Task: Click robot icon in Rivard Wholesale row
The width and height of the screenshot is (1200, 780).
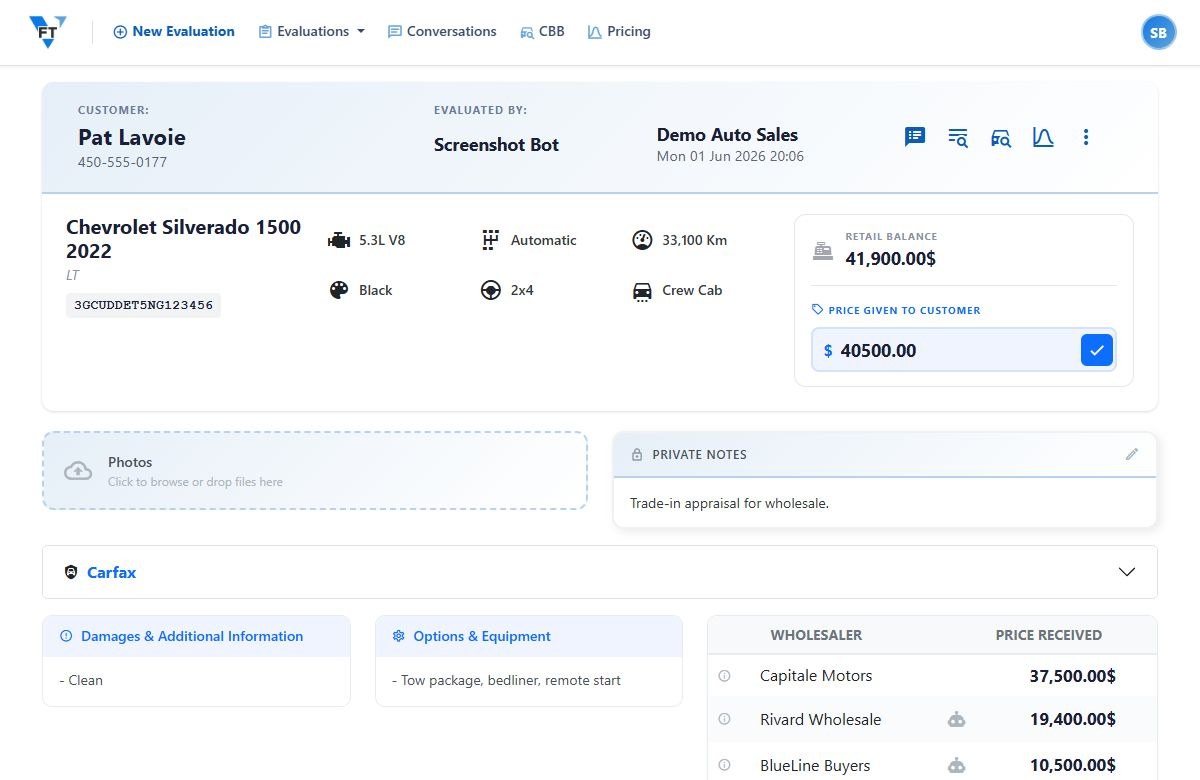Action: coord(957,719)
